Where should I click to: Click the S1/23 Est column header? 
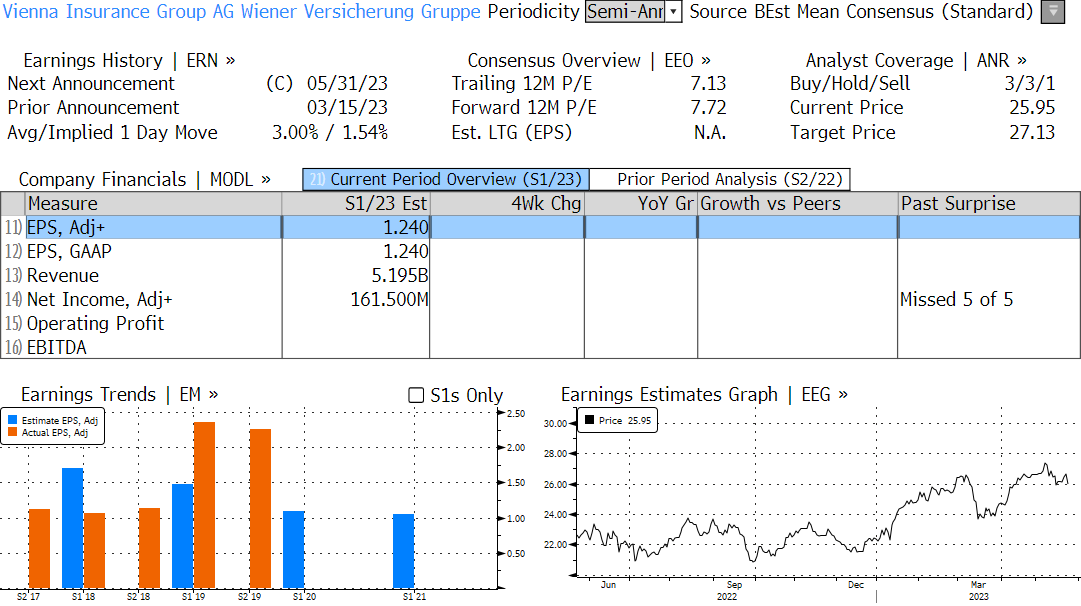coord(356,204)
